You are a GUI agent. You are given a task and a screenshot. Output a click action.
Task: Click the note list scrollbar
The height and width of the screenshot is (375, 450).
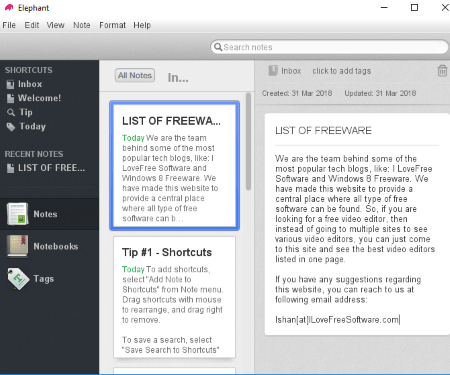pyautogui.click(x=248, y=142)
